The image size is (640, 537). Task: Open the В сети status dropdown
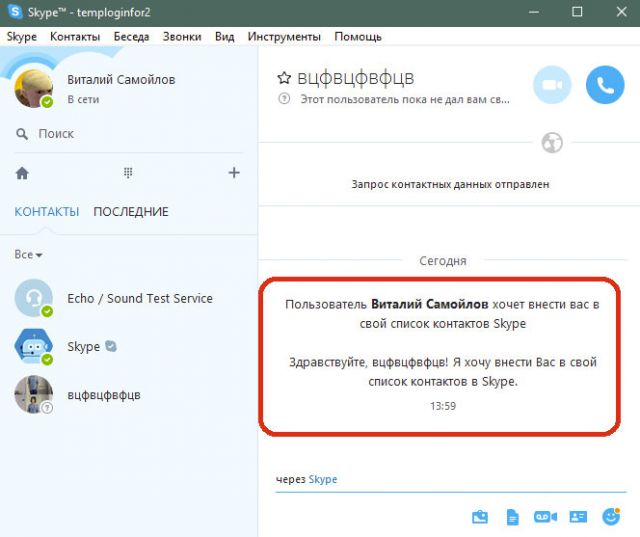point(83,100)
